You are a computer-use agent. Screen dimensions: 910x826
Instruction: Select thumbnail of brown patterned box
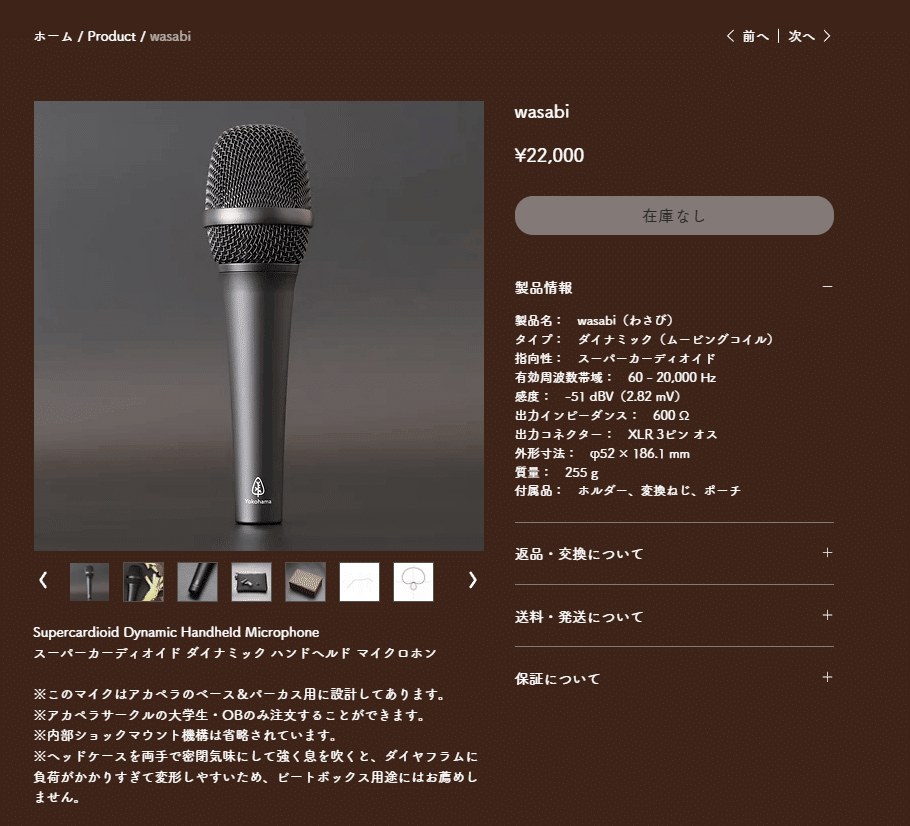tap(305, 582)
